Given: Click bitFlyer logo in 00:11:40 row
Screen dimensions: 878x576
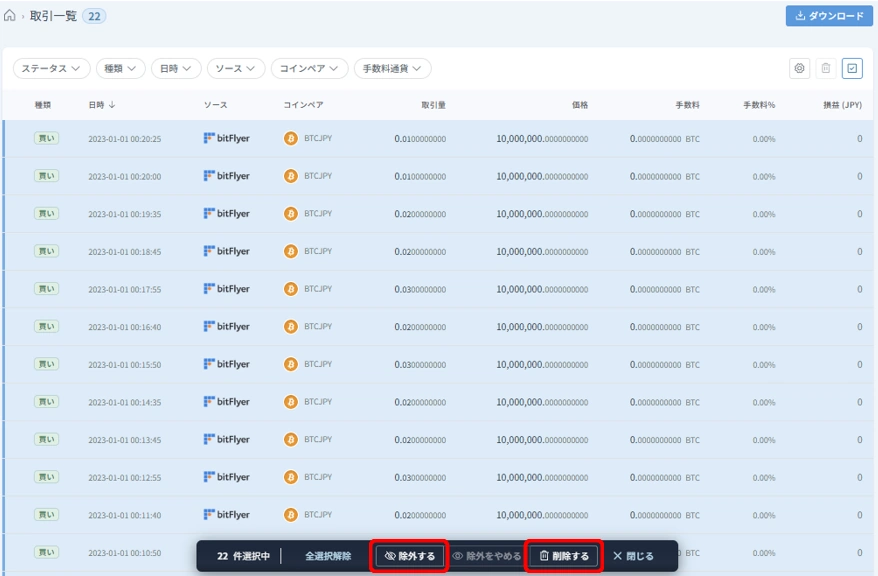Looking at the screenshot, I should (227, 514).
